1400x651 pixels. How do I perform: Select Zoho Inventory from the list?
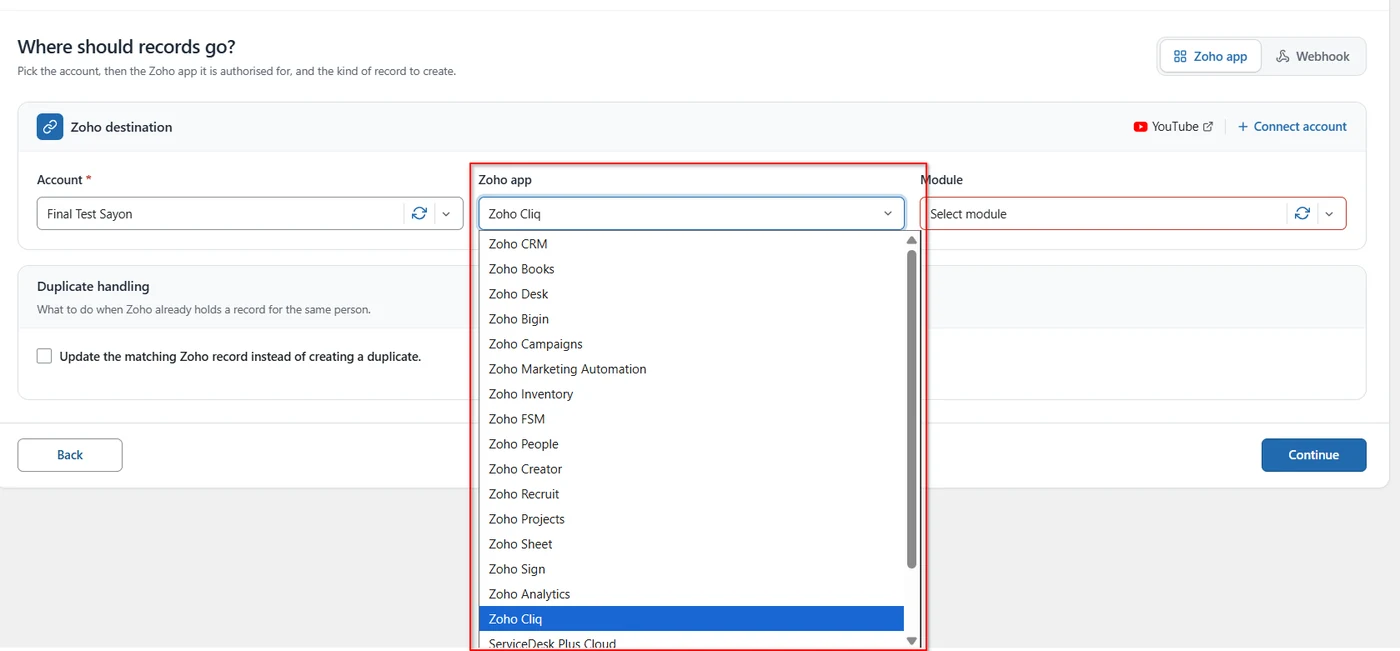click(691, 394)
